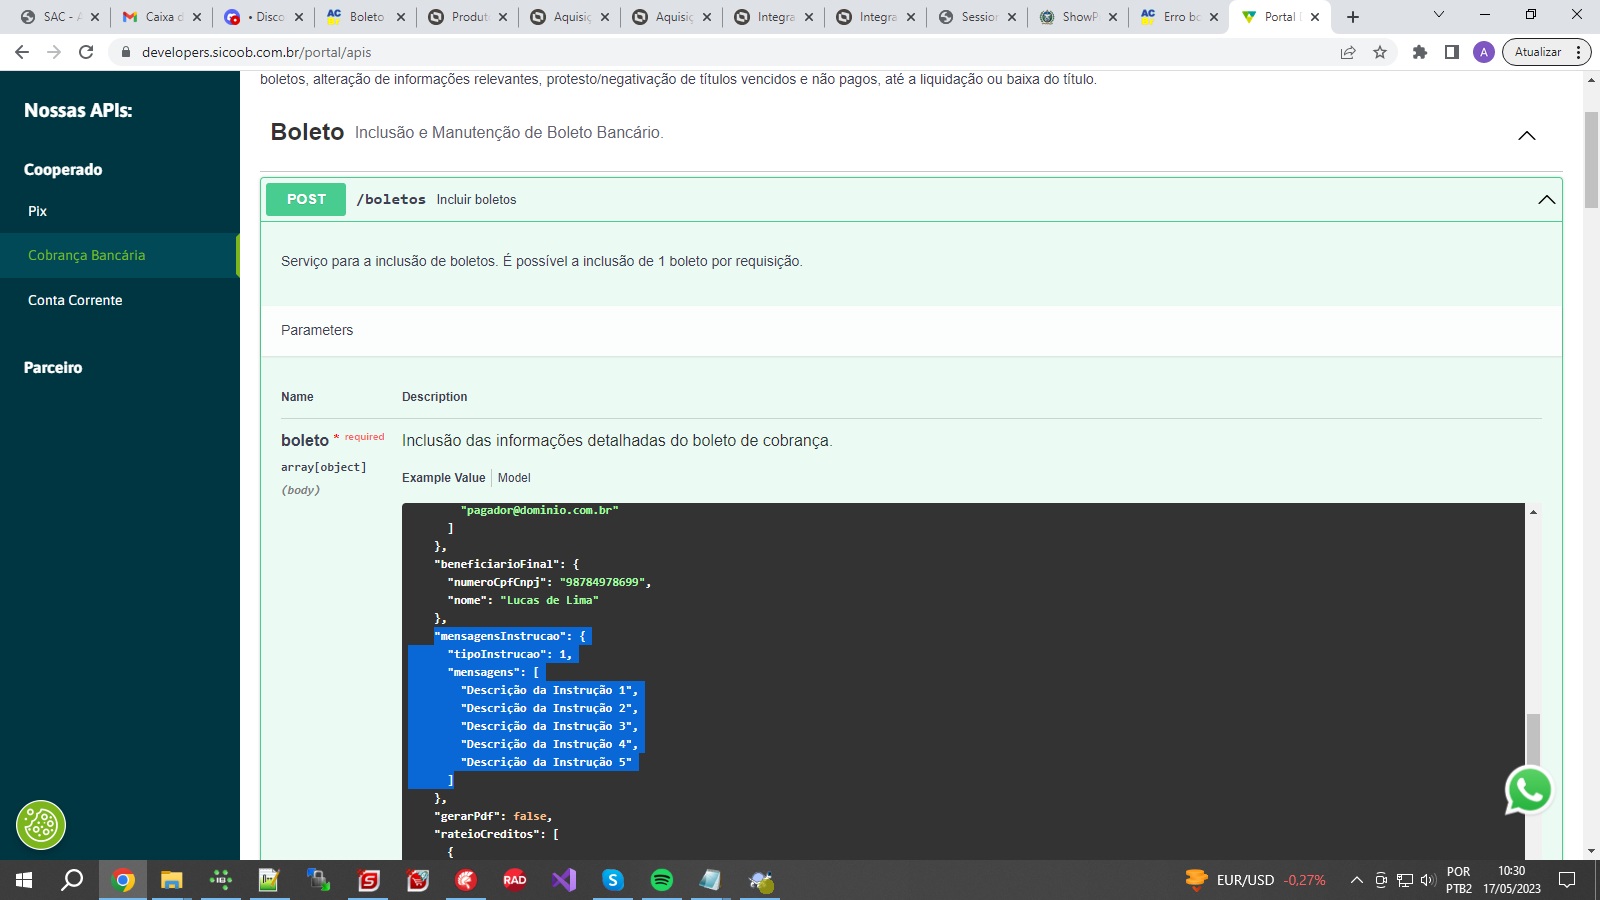1600x900 pixels.
Task: Select 'Cobrança Bancária' in the sidebar
Action: pyautogui.click(x=86, y=255)
